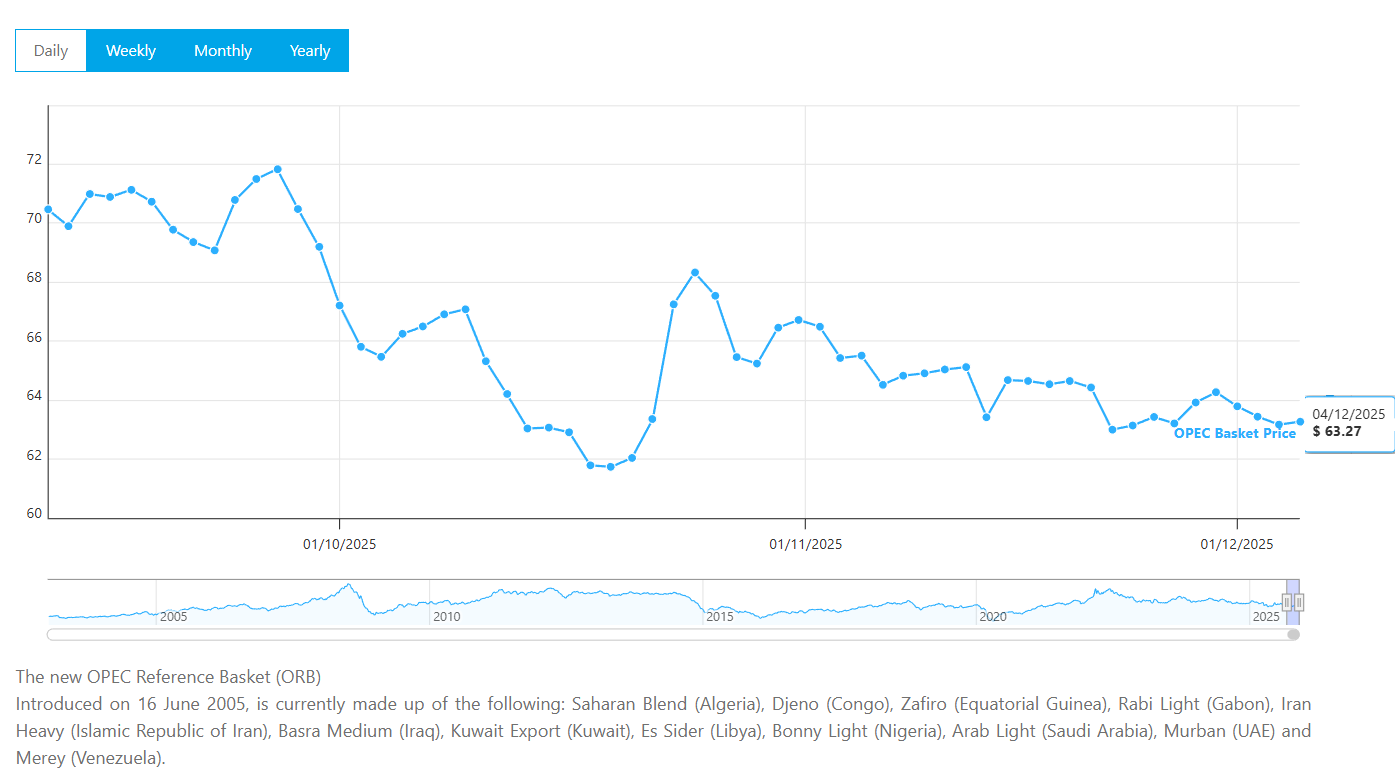Show the Yearly basket prices
Viewport: 1400px width, 781px height.
310,51
